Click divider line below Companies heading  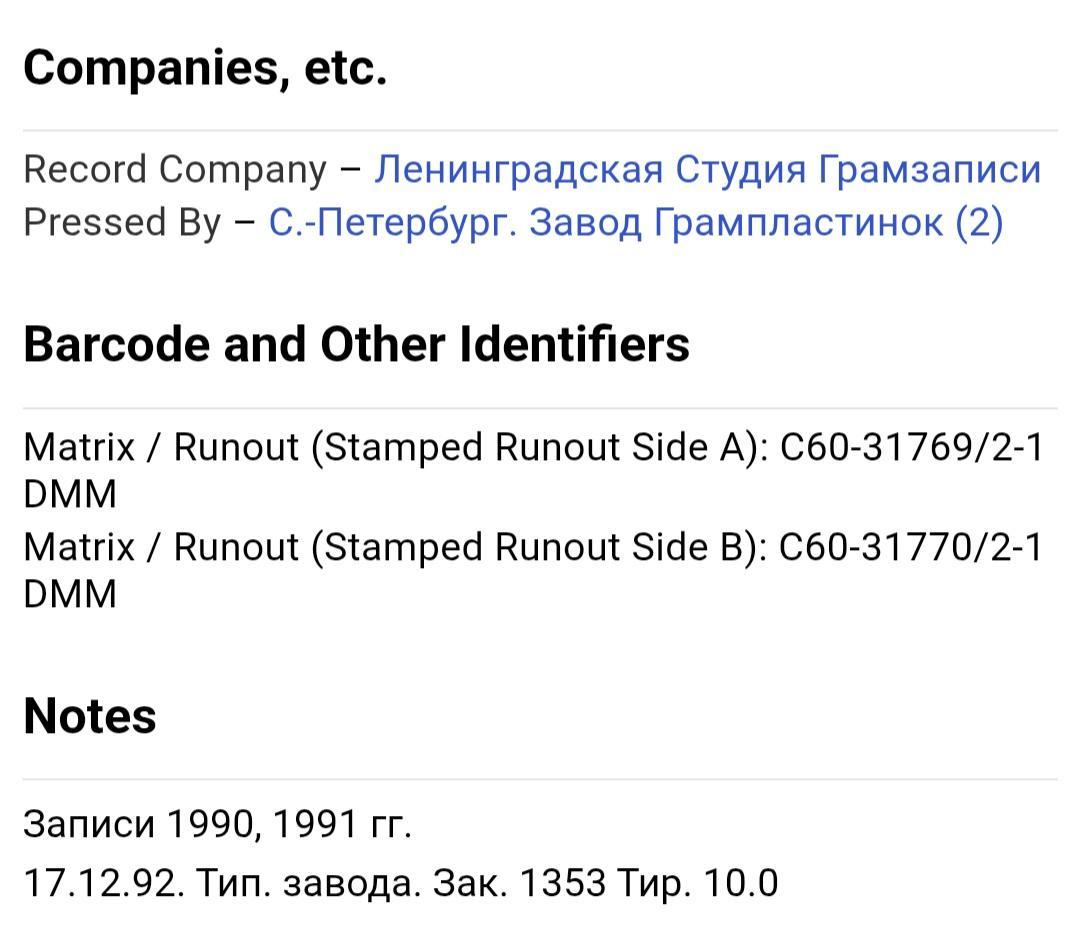[540, 130]
